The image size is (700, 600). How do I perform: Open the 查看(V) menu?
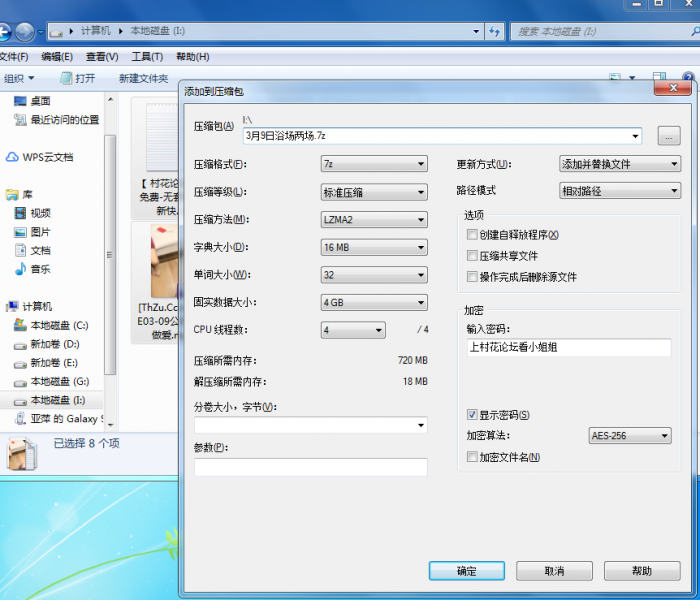tap(102, 57)
